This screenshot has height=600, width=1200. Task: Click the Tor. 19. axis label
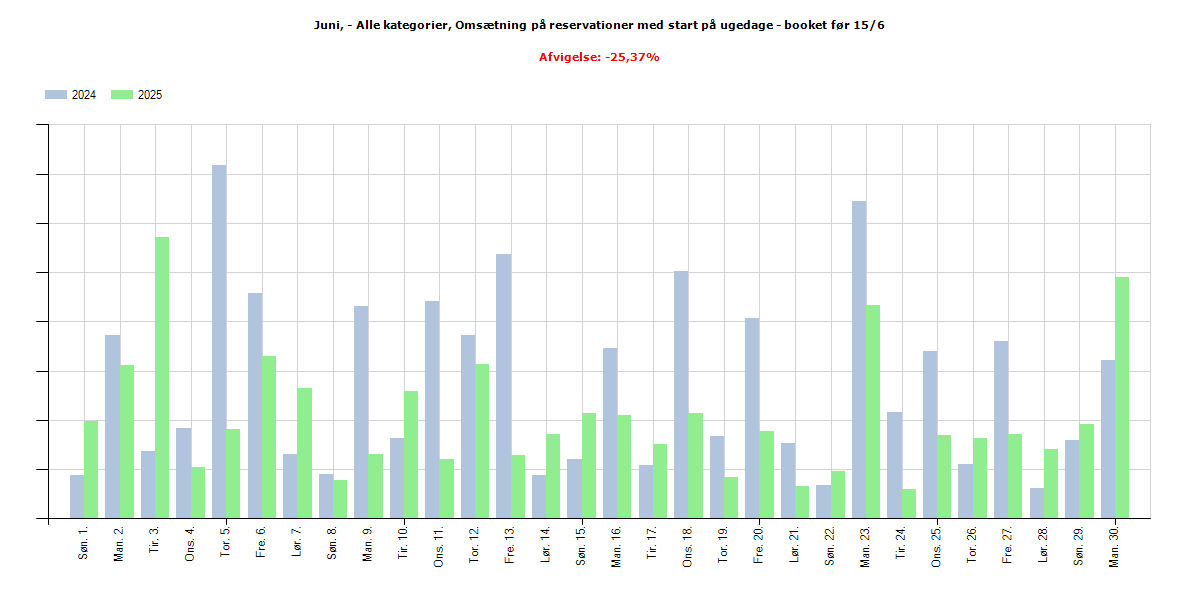(723, 543)
